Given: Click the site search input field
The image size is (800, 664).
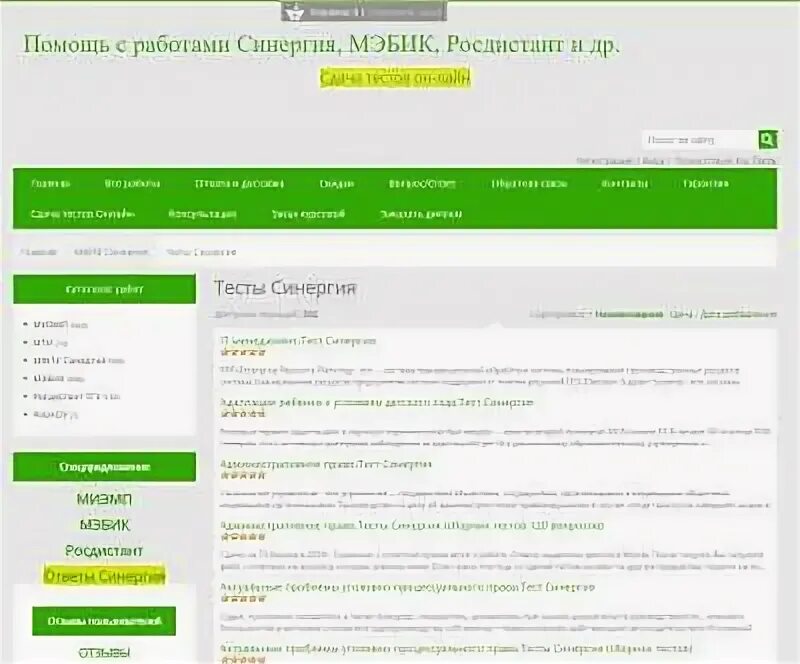Looking at the screenshot, I should pyautogui.click(x=700, y=139).
